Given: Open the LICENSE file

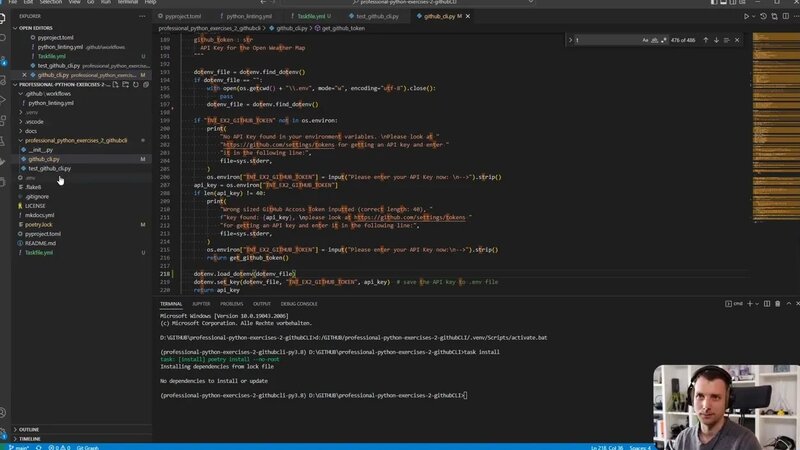Looking at the screenshot, I should pyautogui.click(x=82, y=206).
